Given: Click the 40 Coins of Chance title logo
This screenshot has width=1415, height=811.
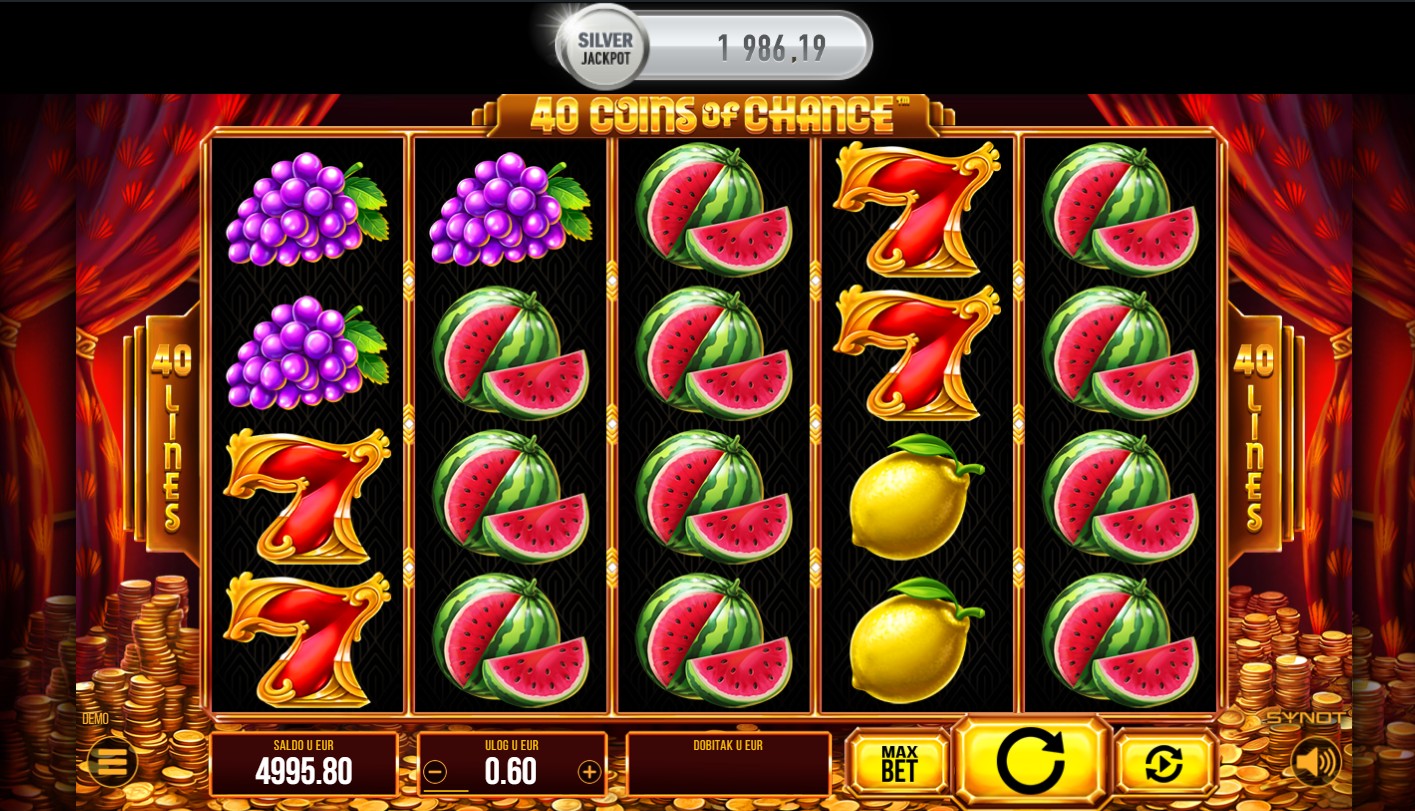Looking at the screenshot, I should pos(712,115).
